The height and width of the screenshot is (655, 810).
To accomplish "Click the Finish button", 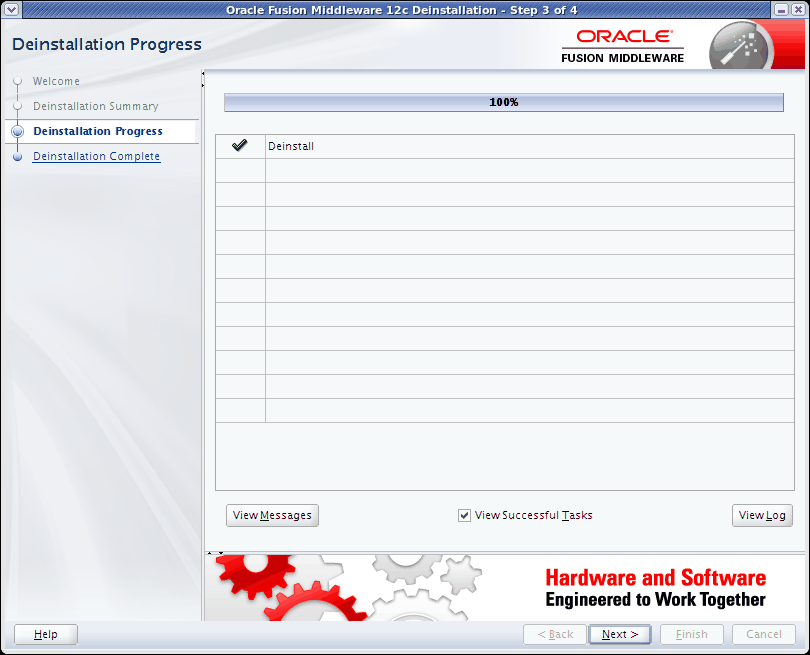I will click(692, 634).
